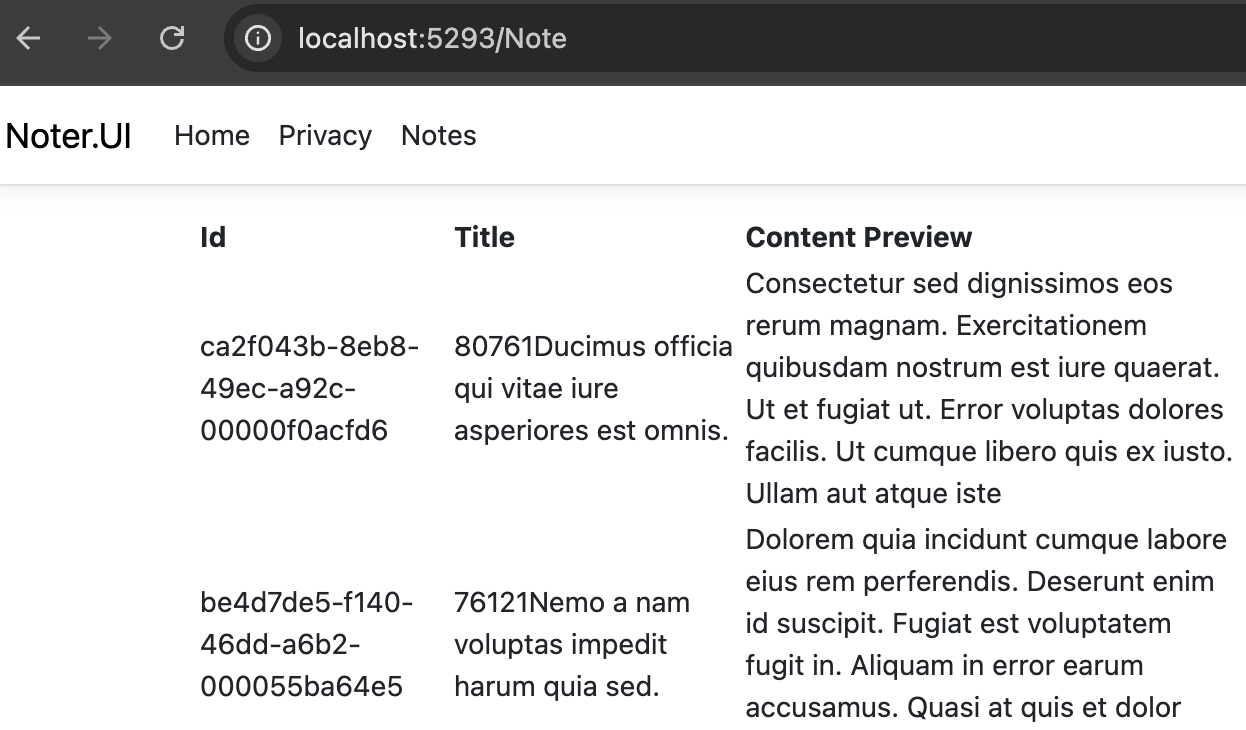The image size is (1246, 730).
Task: Click the text Ullam aut atque iste
Action: pyautogui.click(x=874, y=494)
